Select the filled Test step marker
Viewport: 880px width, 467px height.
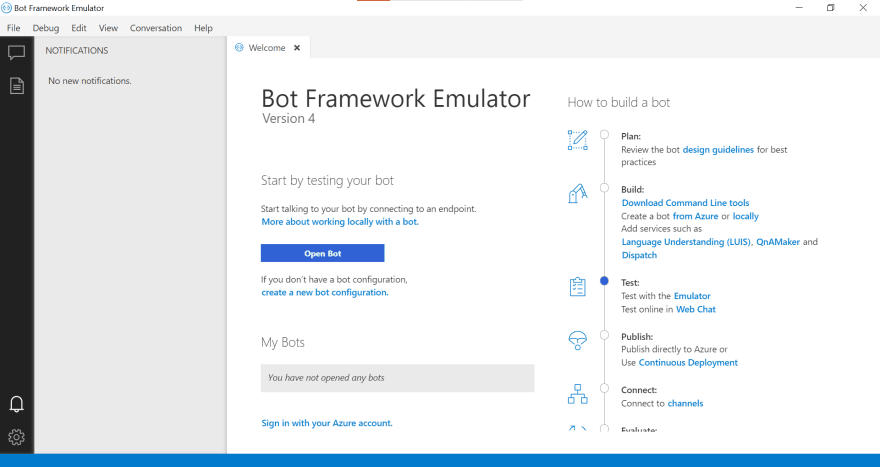pyautogui.click(x=604, y=281)
